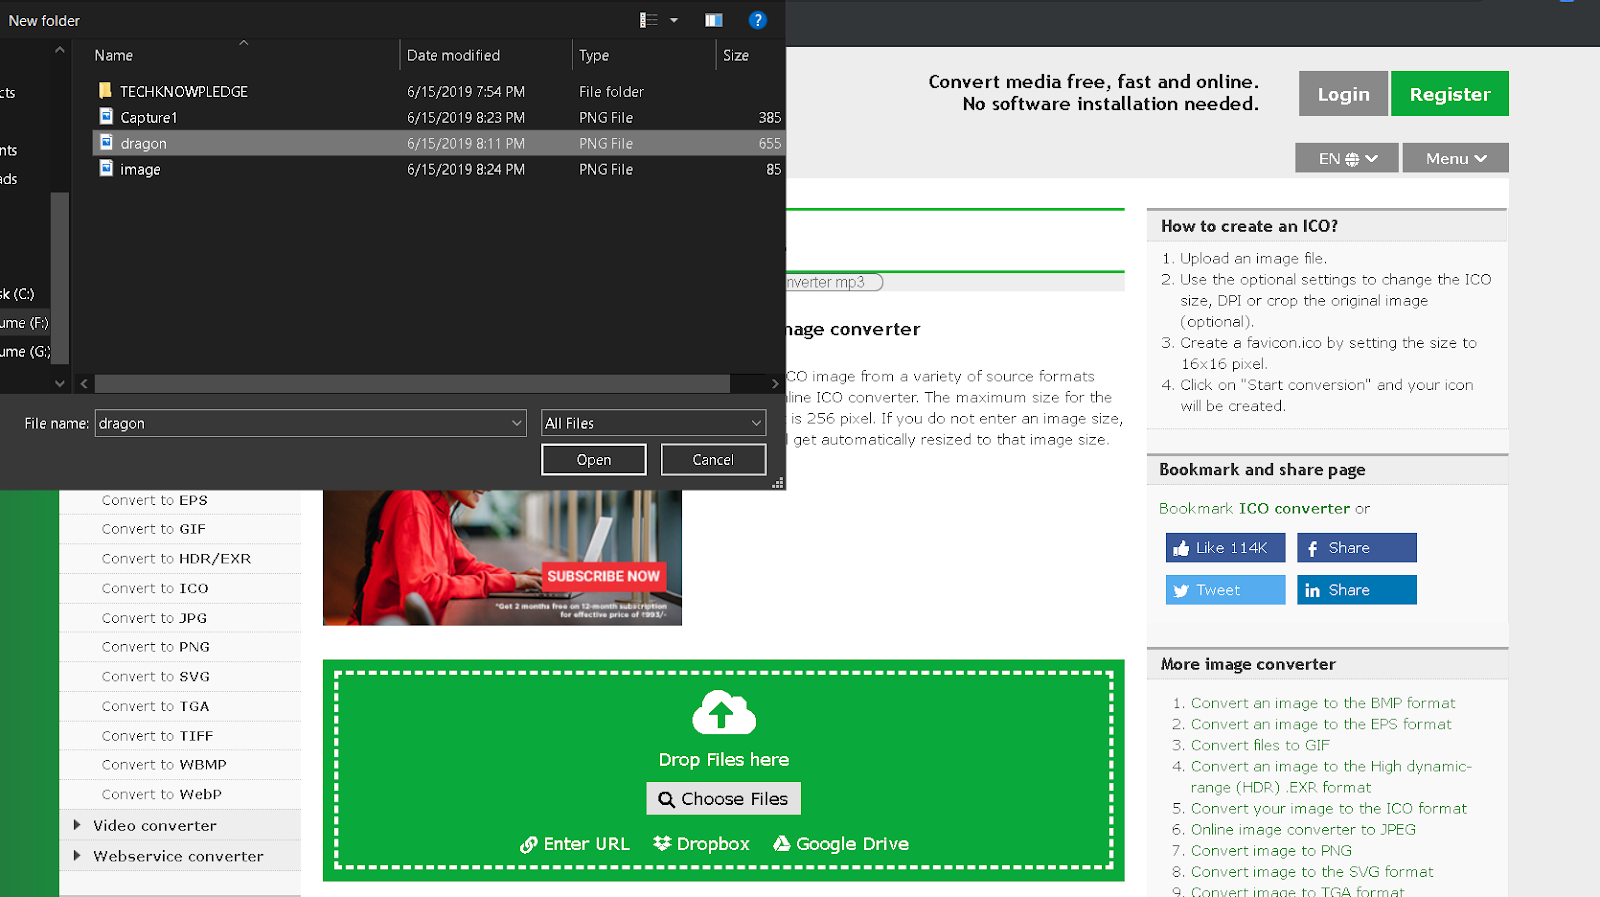Click the view layout icon
Image resolution: width=1600 pixels, height=897 pixels.
tap(649, 20)
